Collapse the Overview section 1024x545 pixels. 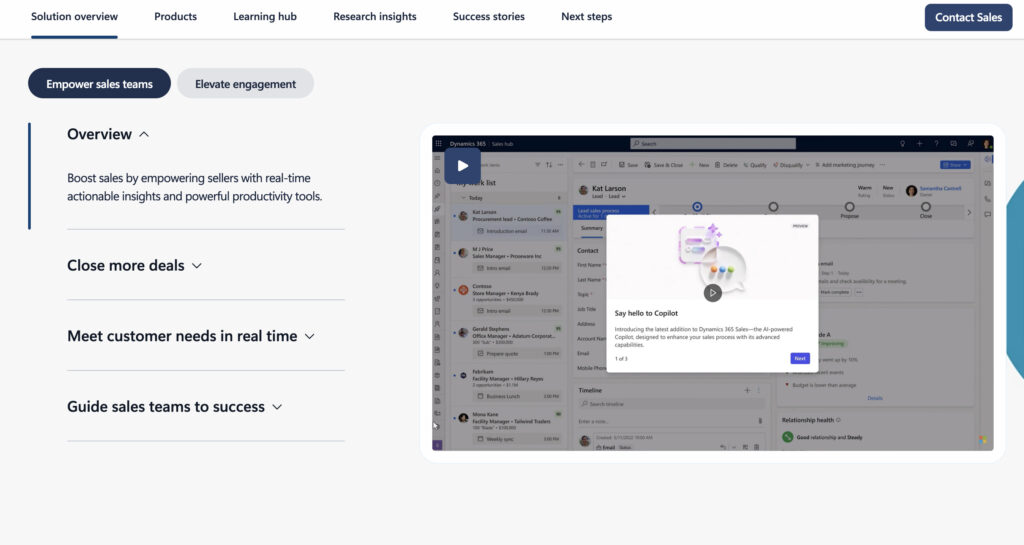point(108,134)
